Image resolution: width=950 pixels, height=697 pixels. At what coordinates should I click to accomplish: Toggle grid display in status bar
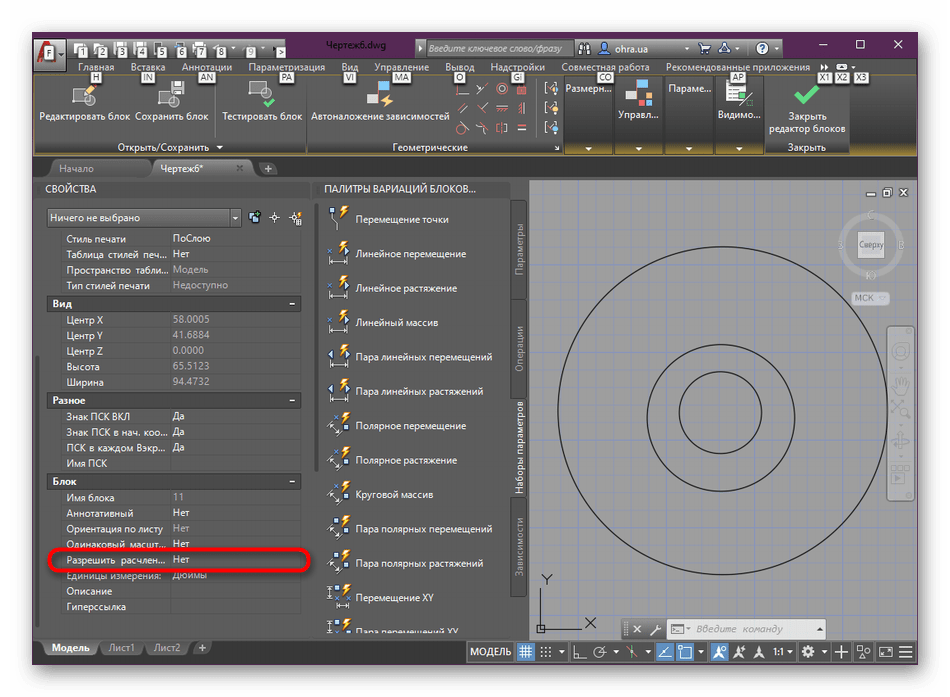(525, 652)
